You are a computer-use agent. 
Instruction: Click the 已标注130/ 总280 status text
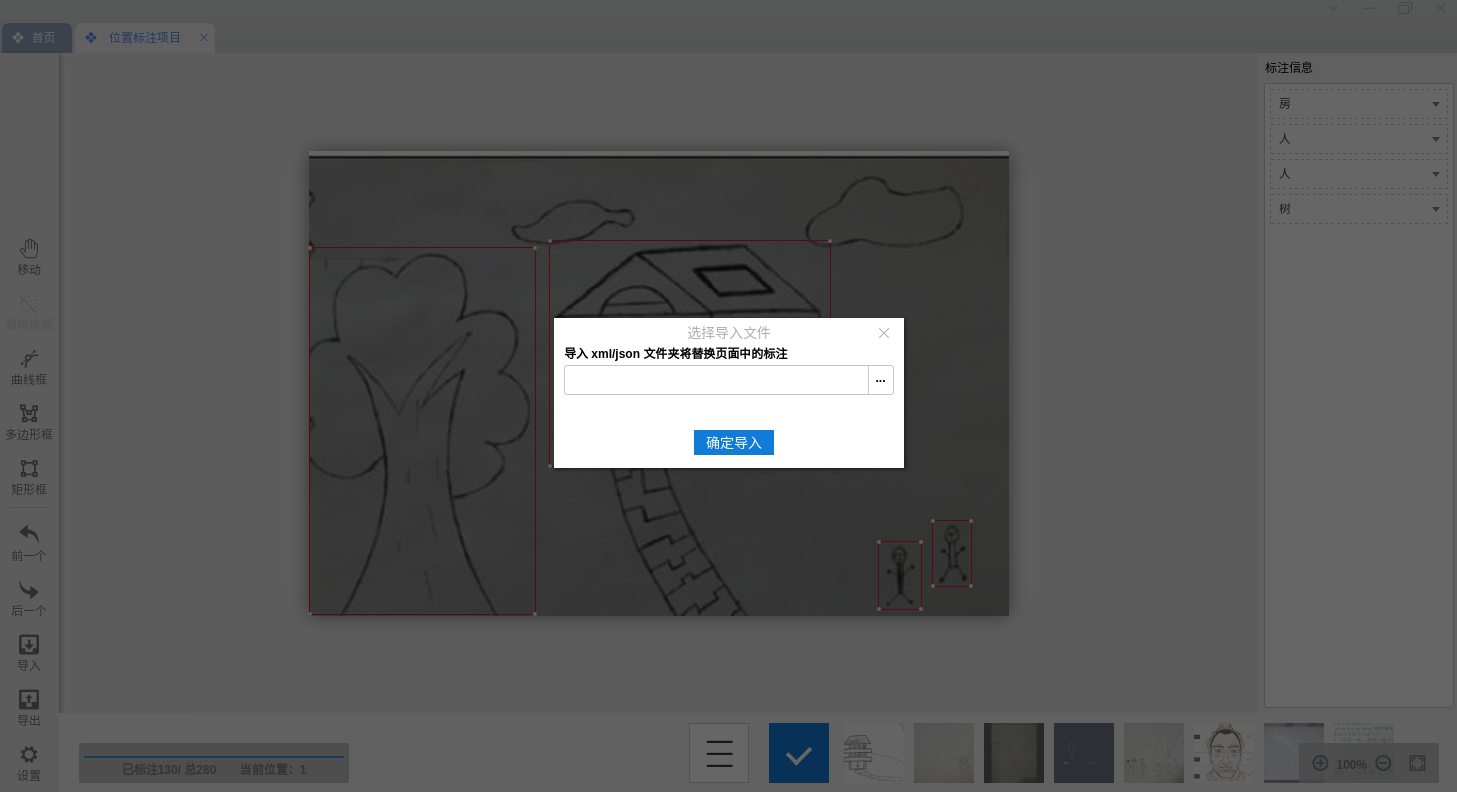point(169,769)
